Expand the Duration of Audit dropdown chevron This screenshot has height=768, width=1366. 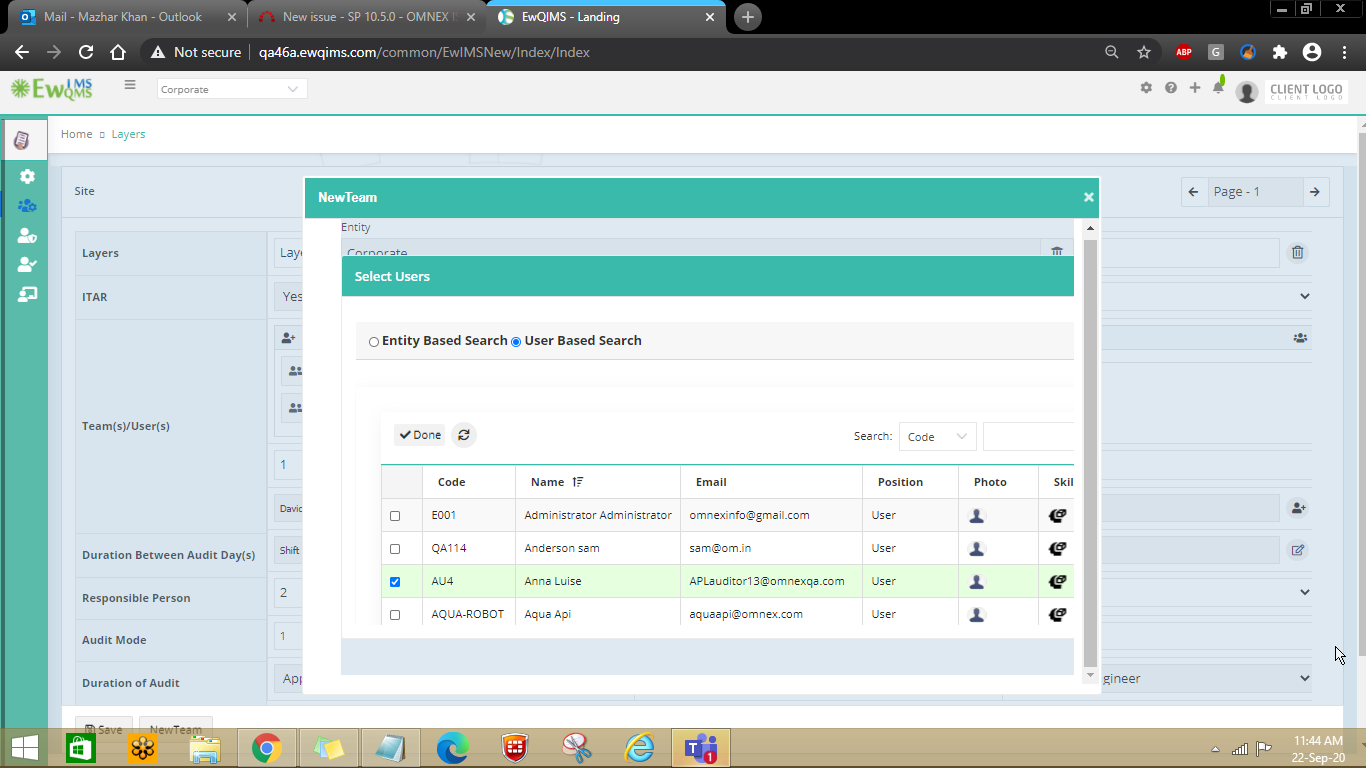(1304, 678)
